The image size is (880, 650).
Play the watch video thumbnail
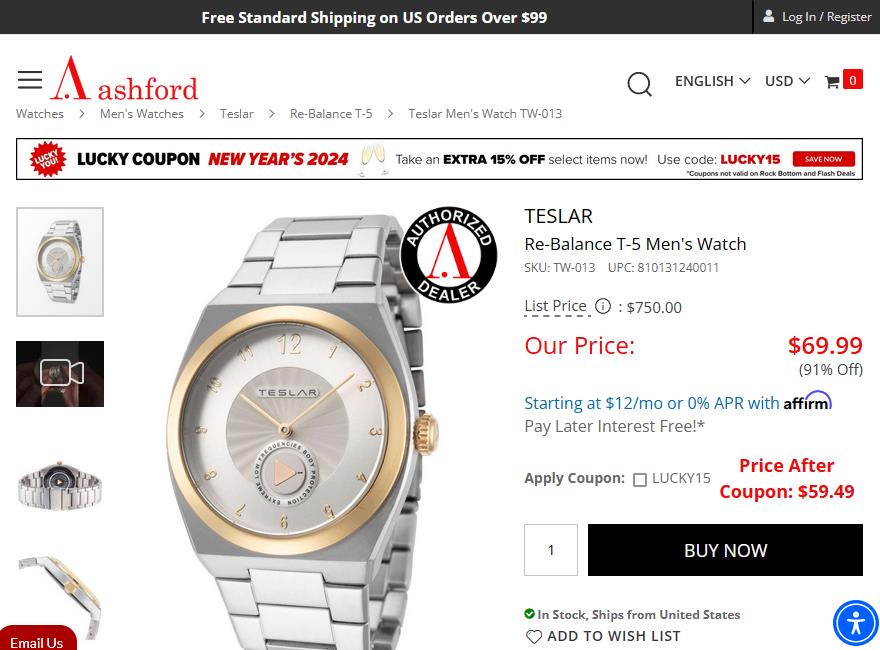(x=60, y=374)
